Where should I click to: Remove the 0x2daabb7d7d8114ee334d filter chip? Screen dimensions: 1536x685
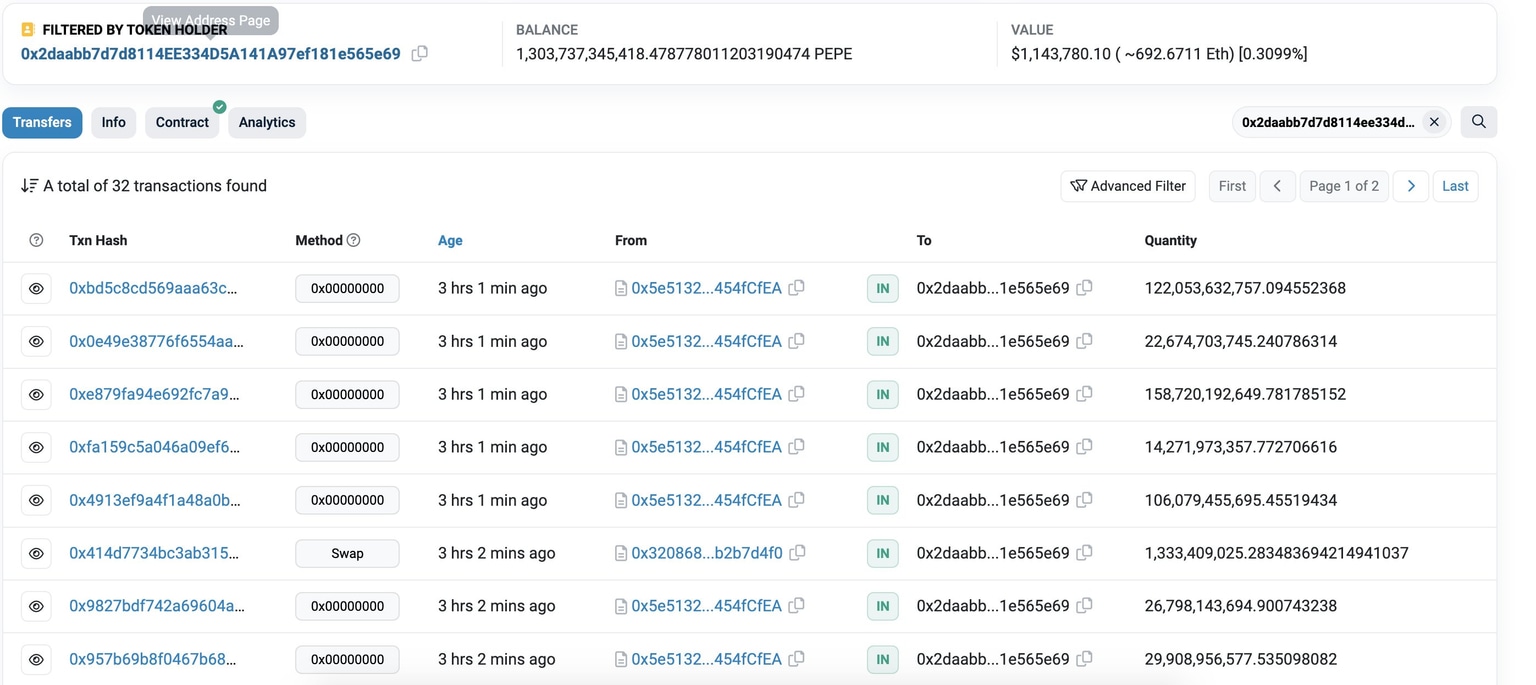pyautogui.click(x=1434, y=121)
